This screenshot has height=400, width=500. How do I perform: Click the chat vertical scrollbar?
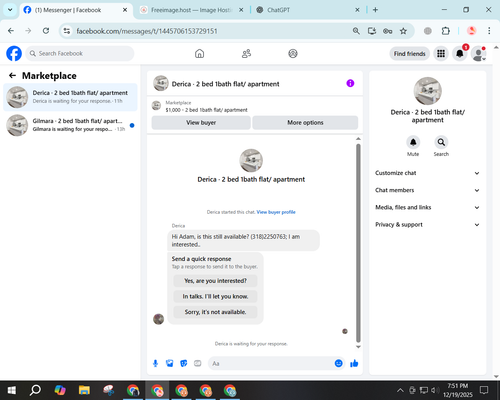(x=358, y=243)
